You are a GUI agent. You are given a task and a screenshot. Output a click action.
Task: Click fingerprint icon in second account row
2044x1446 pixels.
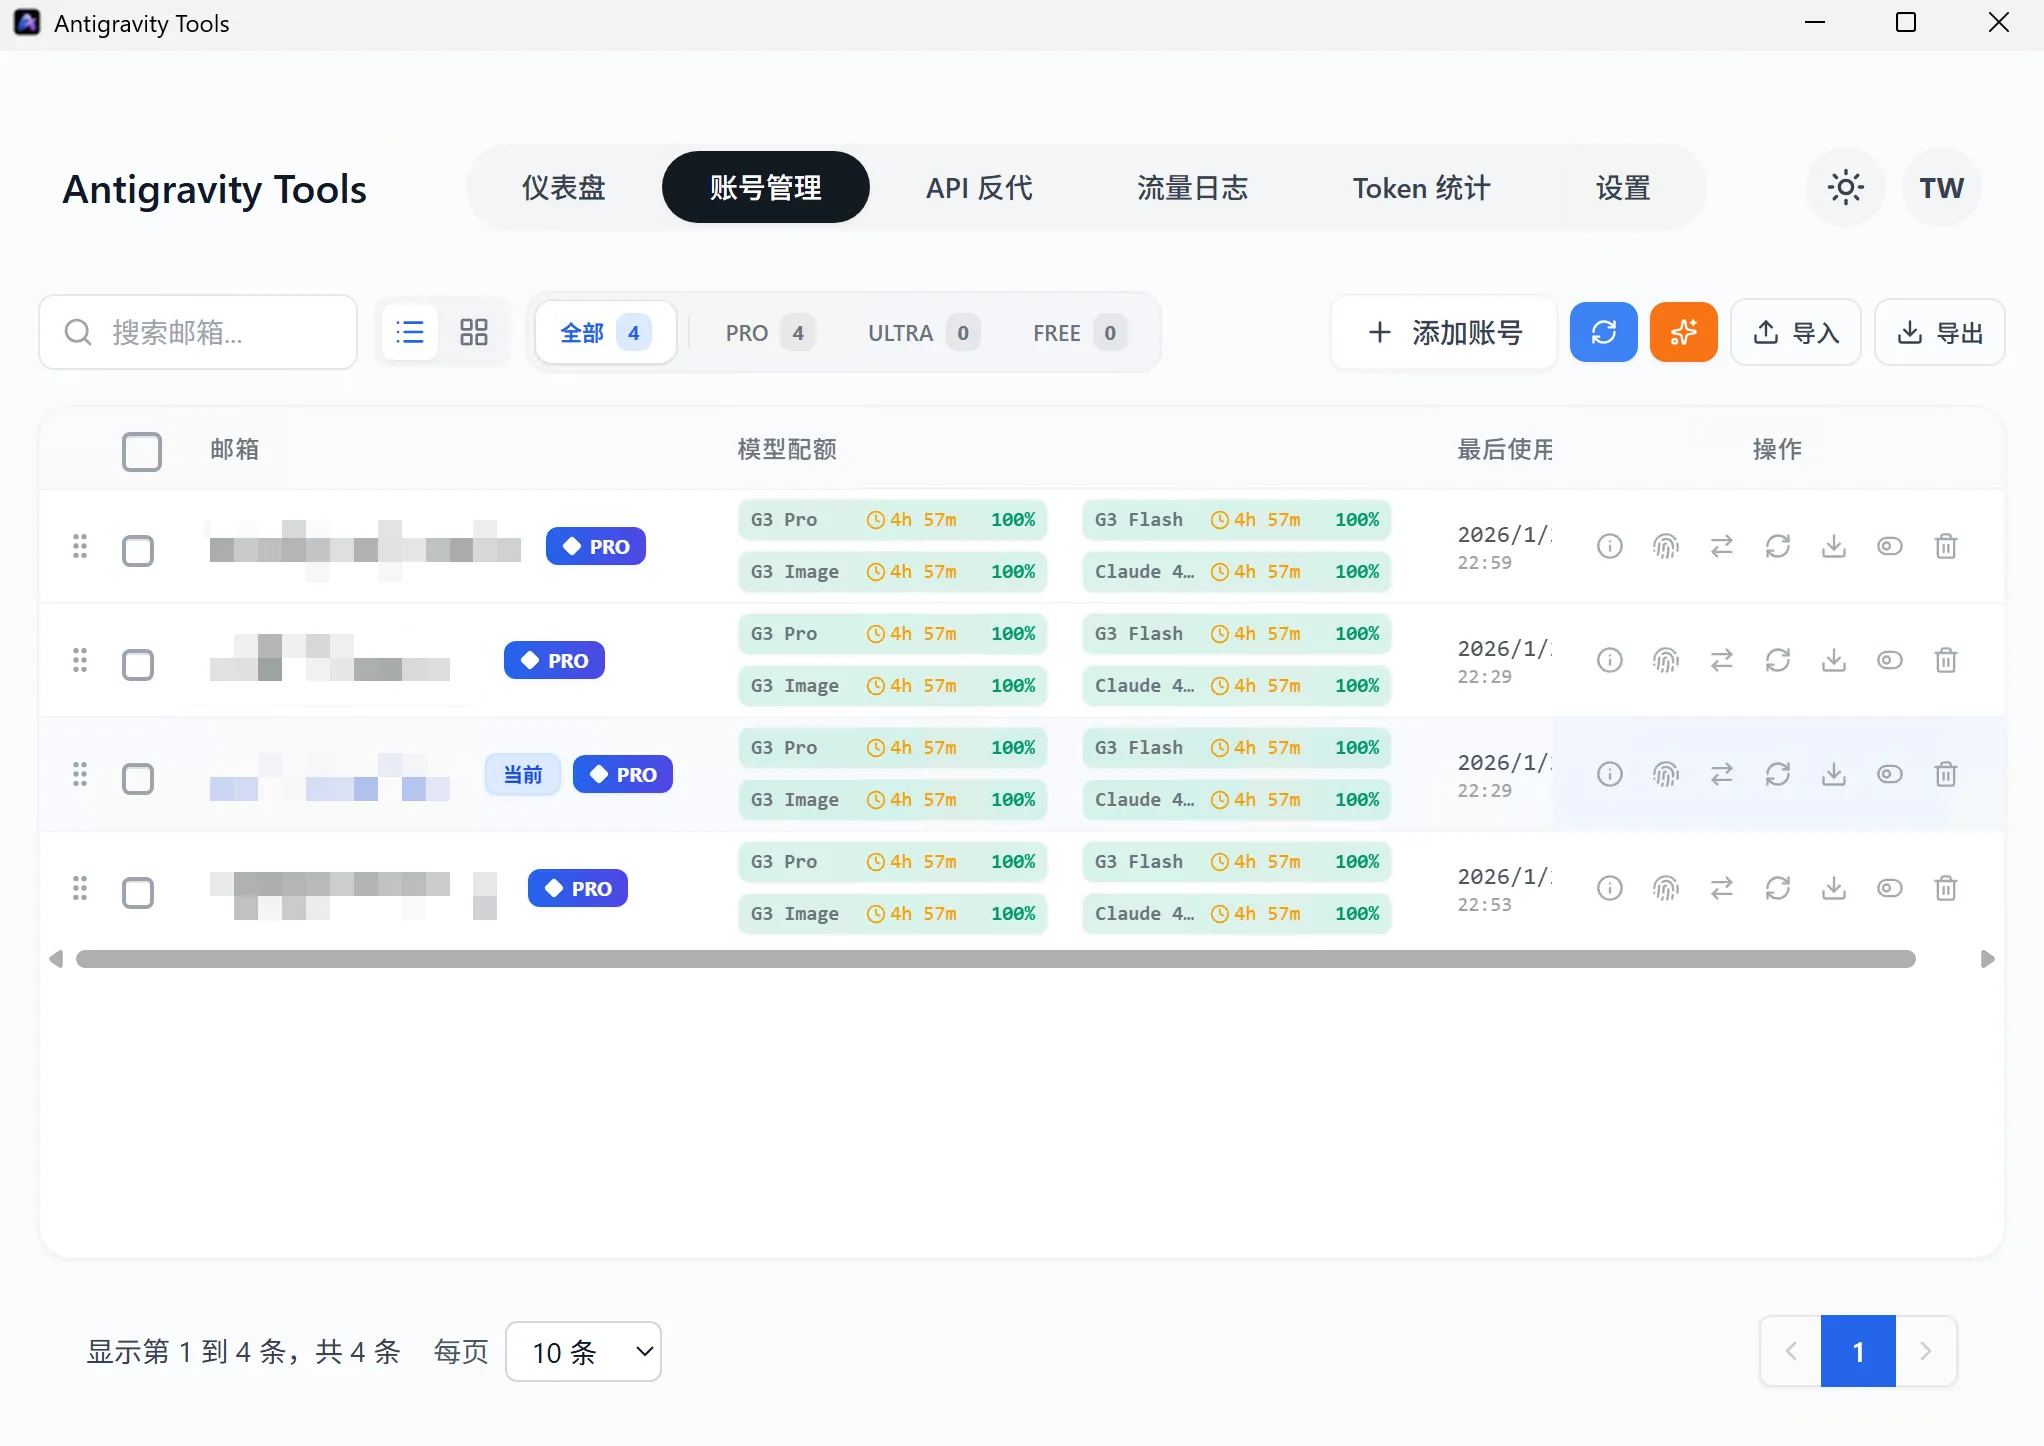1665,660
